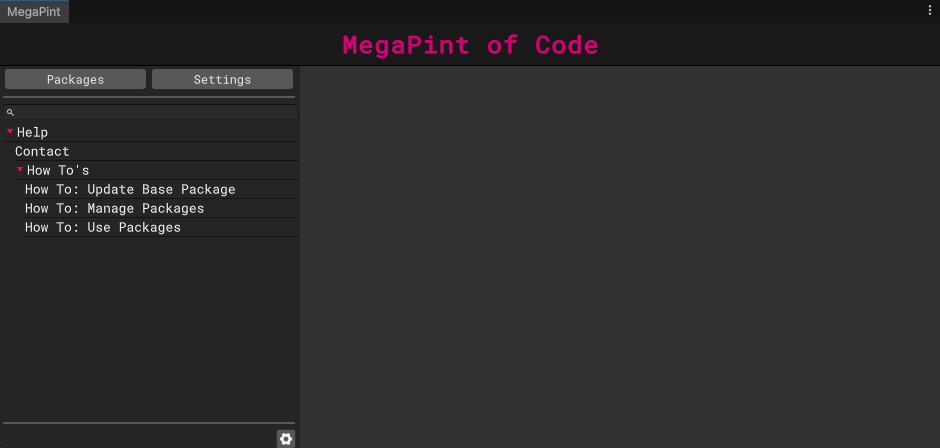The height and width of the screenshot is (448, 940).
Task: Click the MegaPint of Code title
Action: coord(470,45)
